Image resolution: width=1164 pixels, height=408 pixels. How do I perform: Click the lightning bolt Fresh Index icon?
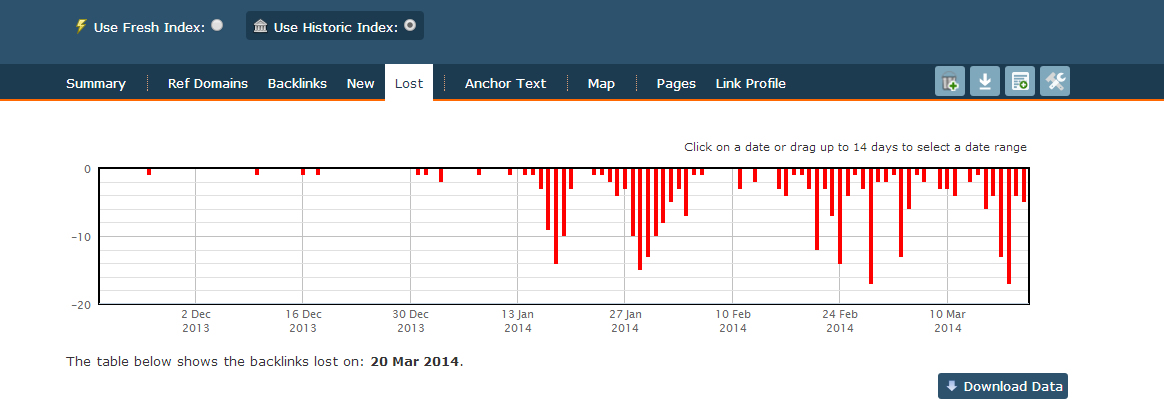click(x=81, y=27)
